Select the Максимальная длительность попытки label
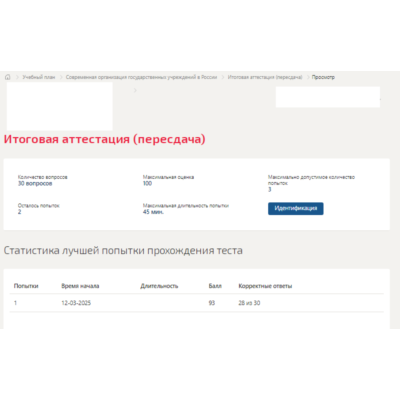 tap(186, 206)
